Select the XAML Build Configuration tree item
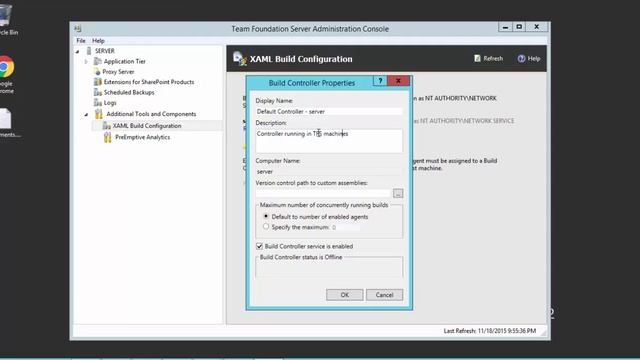Screen dimensions: 640x360 [x=147, y=126]
